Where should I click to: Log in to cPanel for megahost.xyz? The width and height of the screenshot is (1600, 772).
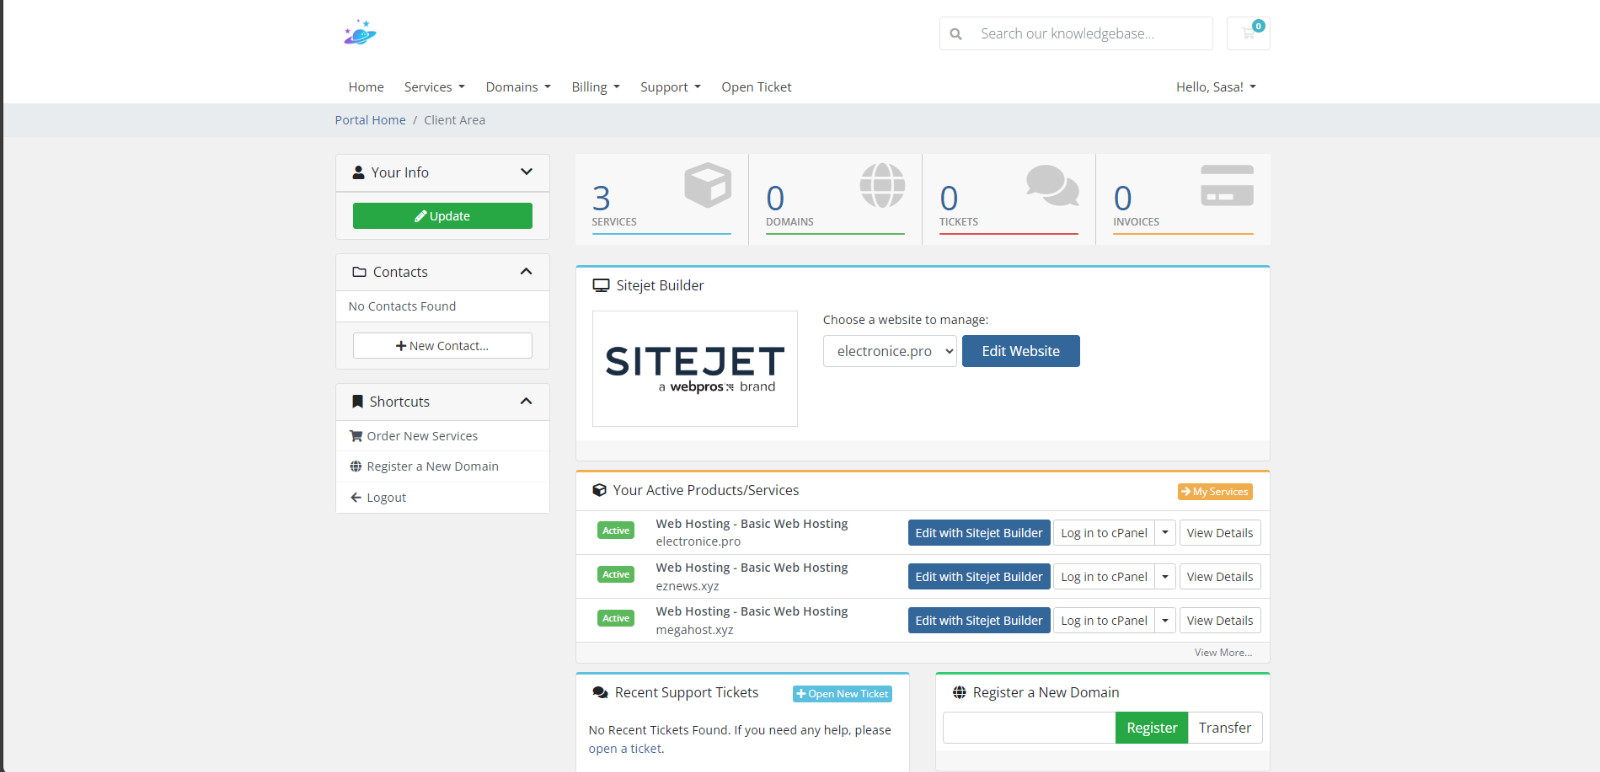point(1104,621)
